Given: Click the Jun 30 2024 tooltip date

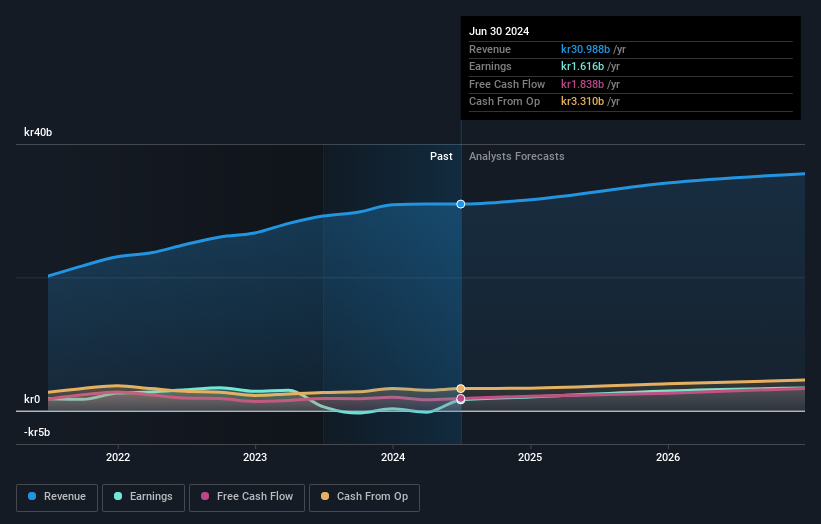Looking at the screenshot, I should pos(499,31).
